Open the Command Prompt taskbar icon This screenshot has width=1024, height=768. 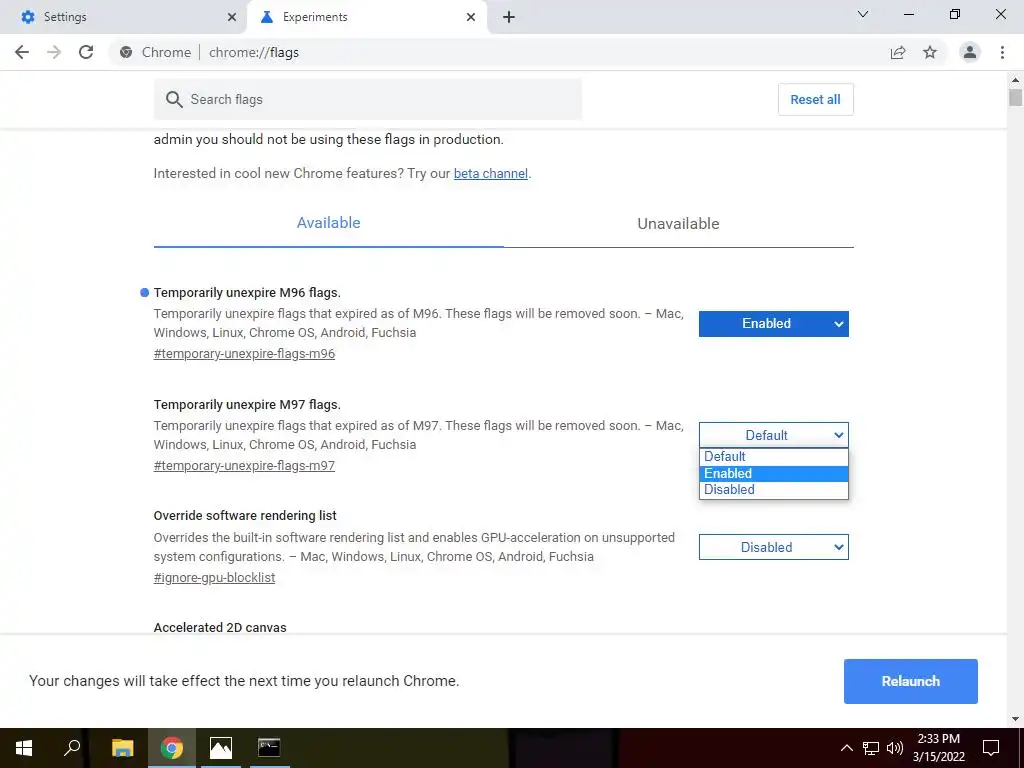click(269, 748)
